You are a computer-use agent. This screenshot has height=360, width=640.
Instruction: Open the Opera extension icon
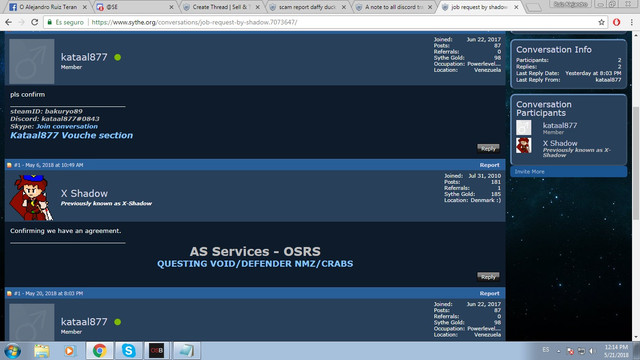[x=617, y=22]
